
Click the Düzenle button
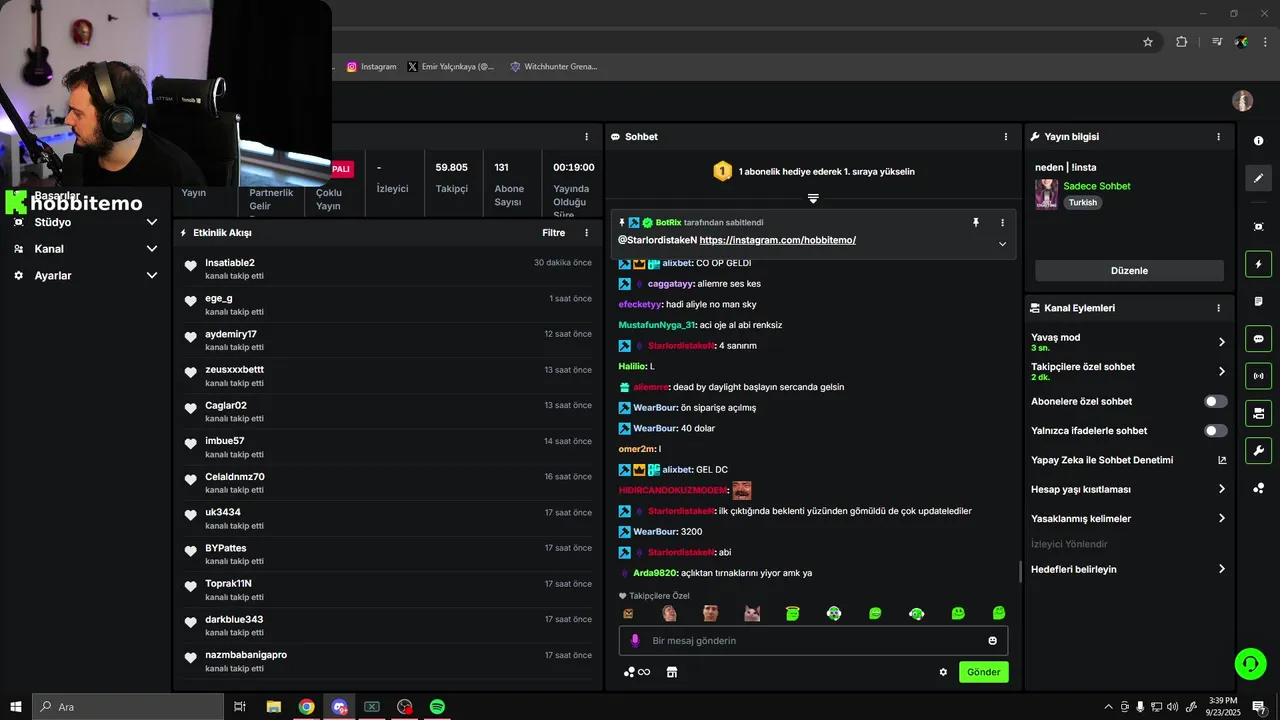pyautogui.click(x=1129, y=271)
